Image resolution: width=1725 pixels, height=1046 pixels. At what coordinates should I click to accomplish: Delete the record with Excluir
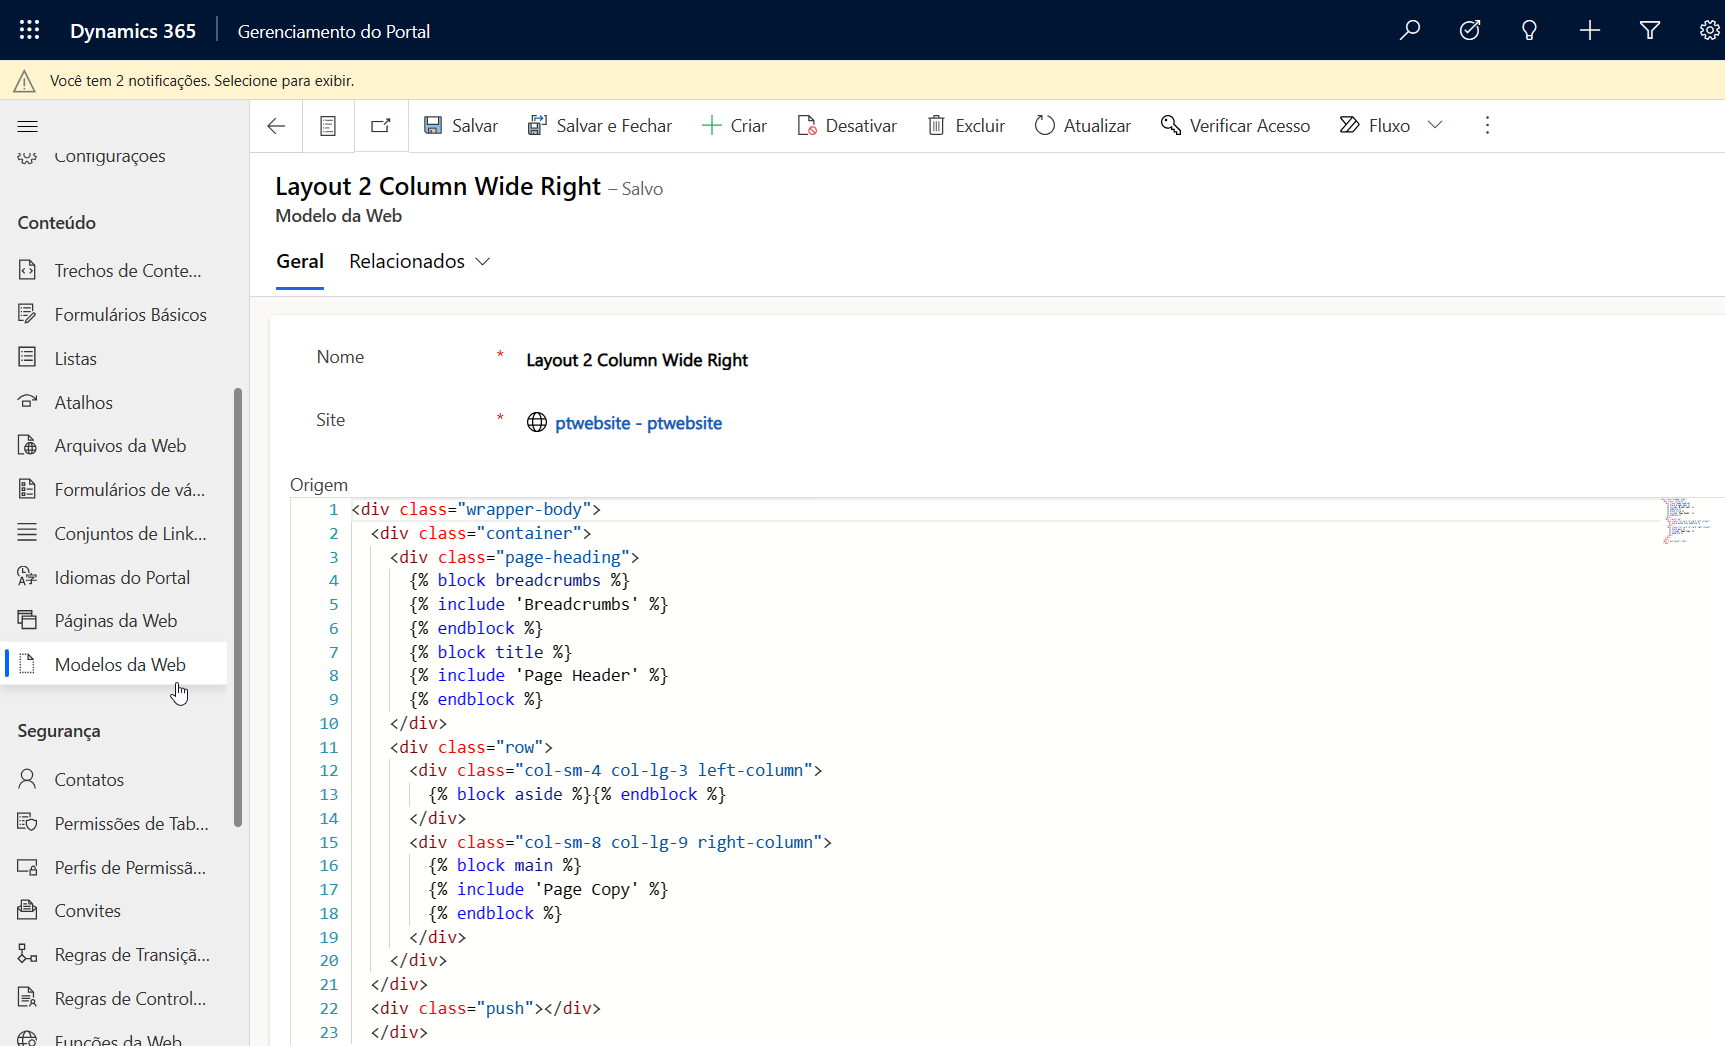[x=966, y=126]
